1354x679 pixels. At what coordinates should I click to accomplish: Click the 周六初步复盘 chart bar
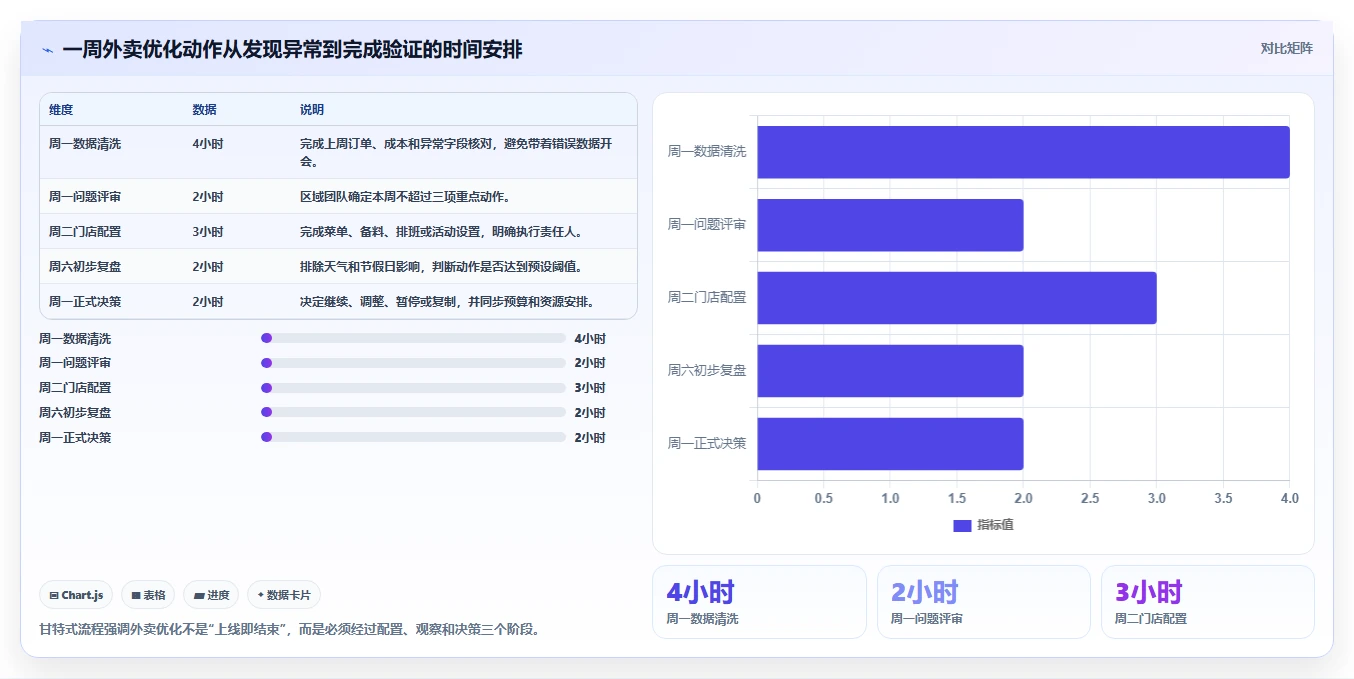click(890, 371)
